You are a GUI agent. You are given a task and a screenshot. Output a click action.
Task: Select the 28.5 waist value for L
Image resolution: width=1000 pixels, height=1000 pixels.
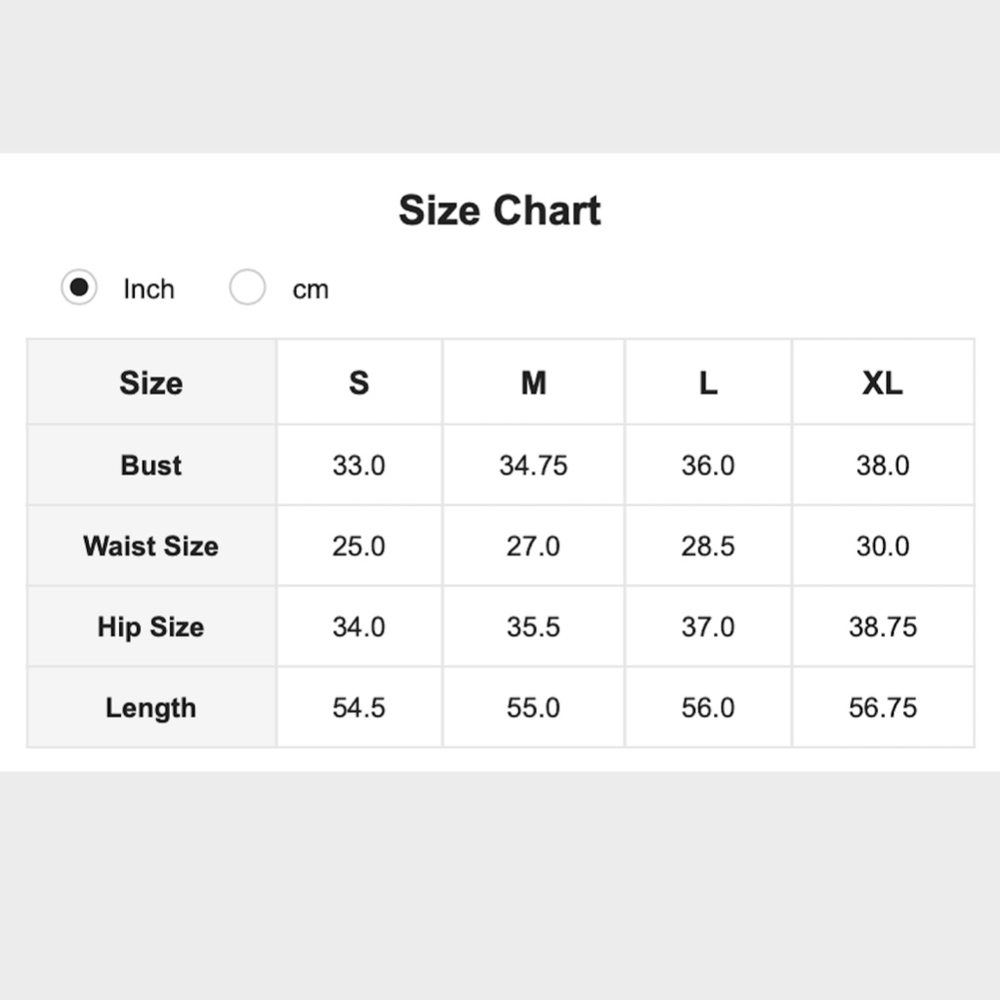click(708, 546)
